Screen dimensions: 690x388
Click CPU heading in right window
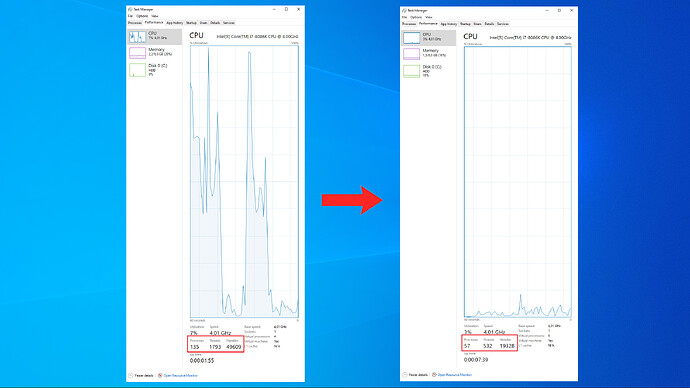pyautogui.click(x=470, y=37)
